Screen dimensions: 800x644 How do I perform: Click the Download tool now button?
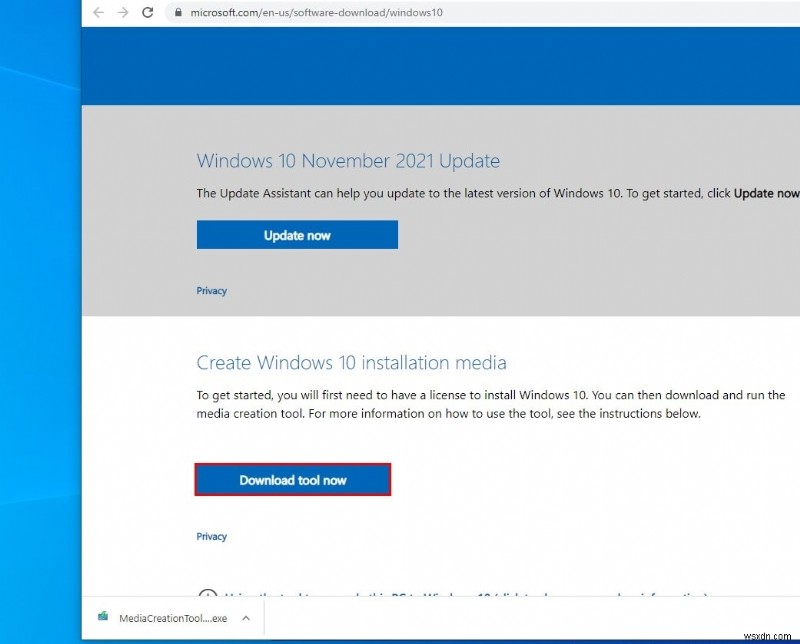292,479
